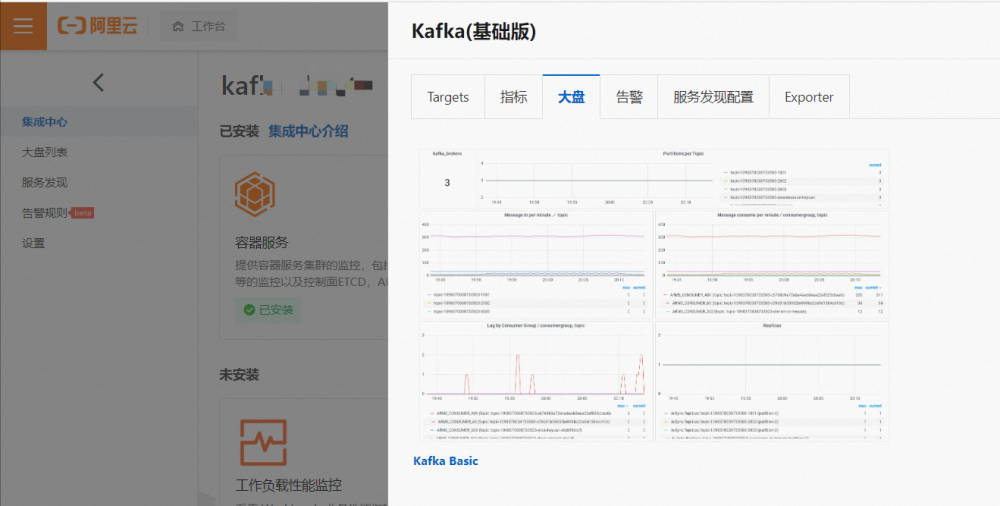The image size is (1000, 506).
Task: Click the 未安装 section heading
Action: (x=239, y=375)
